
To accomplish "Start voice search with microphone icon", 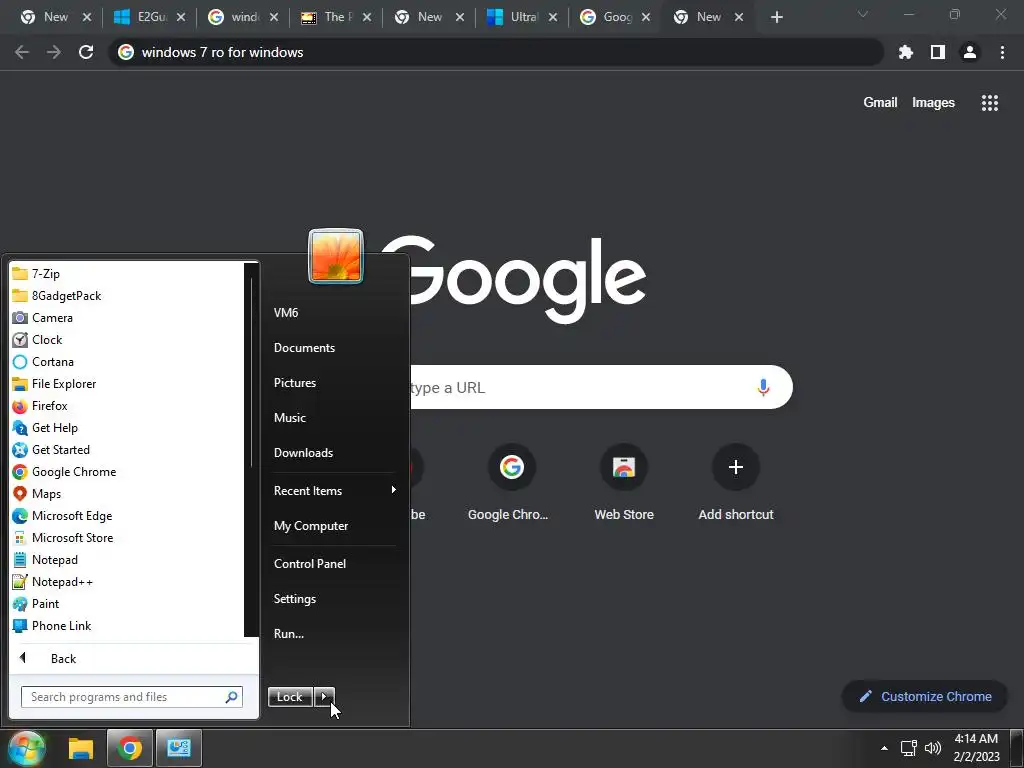I will coord(763,387).
